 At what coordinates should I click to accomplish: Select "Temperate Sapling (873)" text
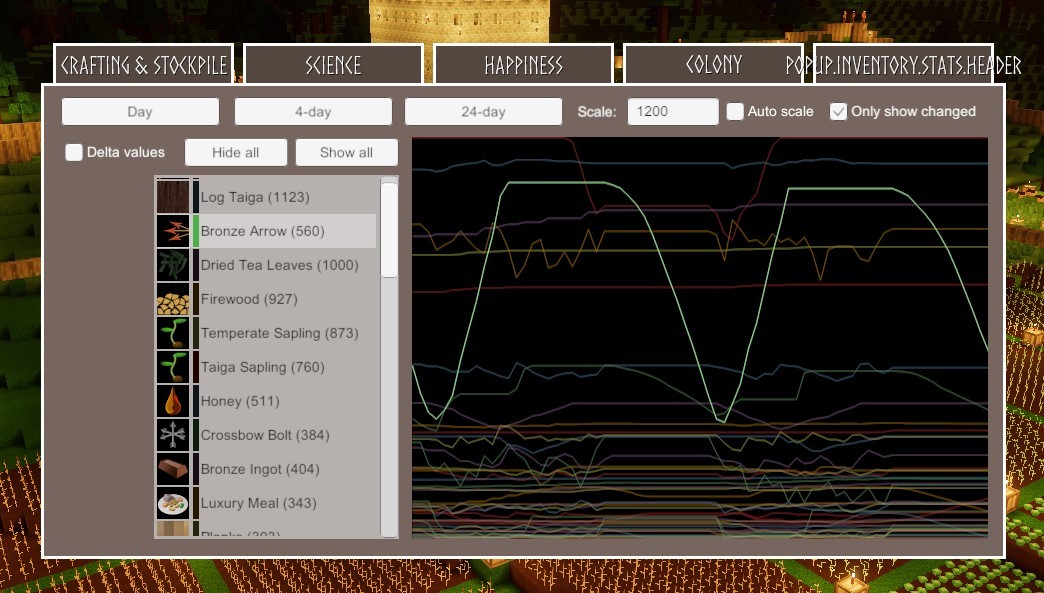[280, 333]
